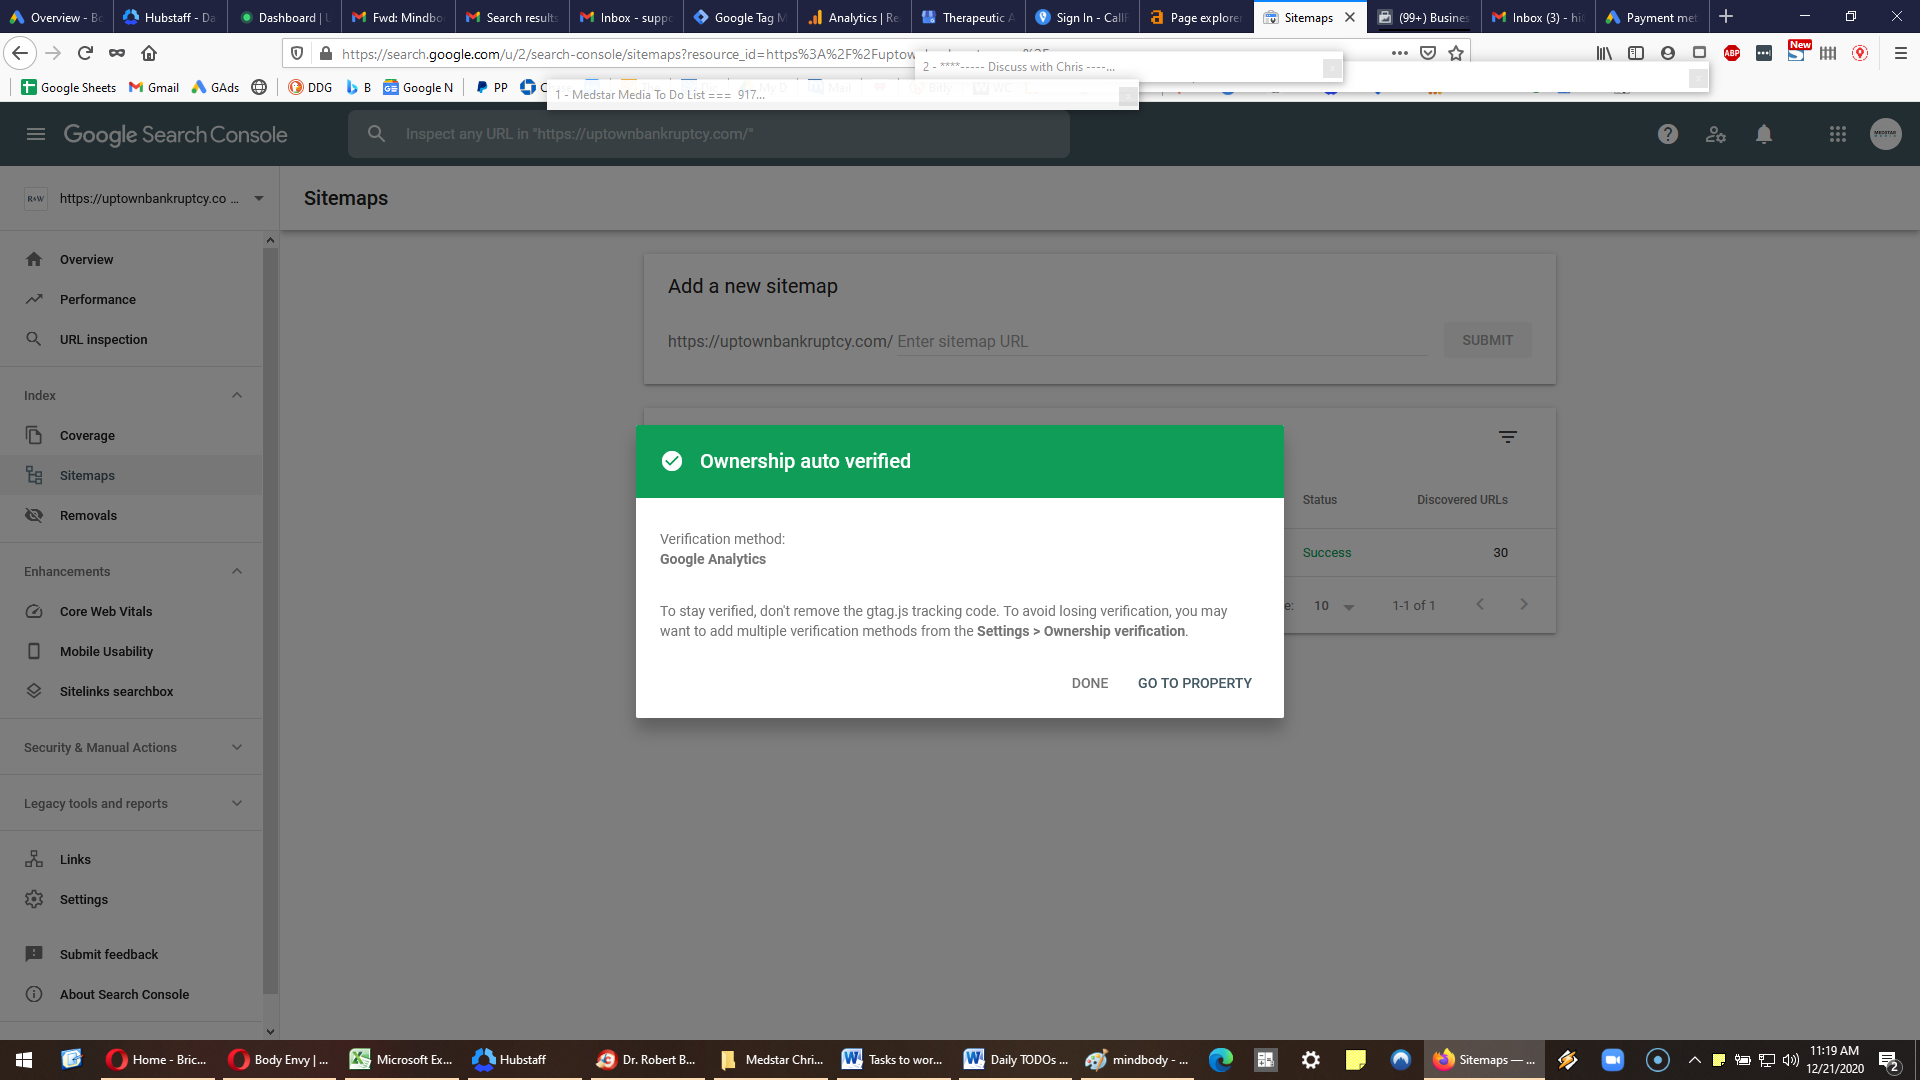
Task: Click the sidebar vertical scrollbar
Action: coord(270,620)
